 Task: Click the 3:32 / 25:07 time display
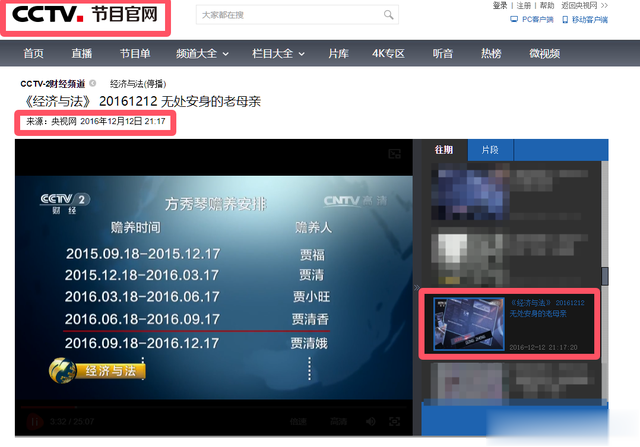pyautogui.click(x=72, y=421)
